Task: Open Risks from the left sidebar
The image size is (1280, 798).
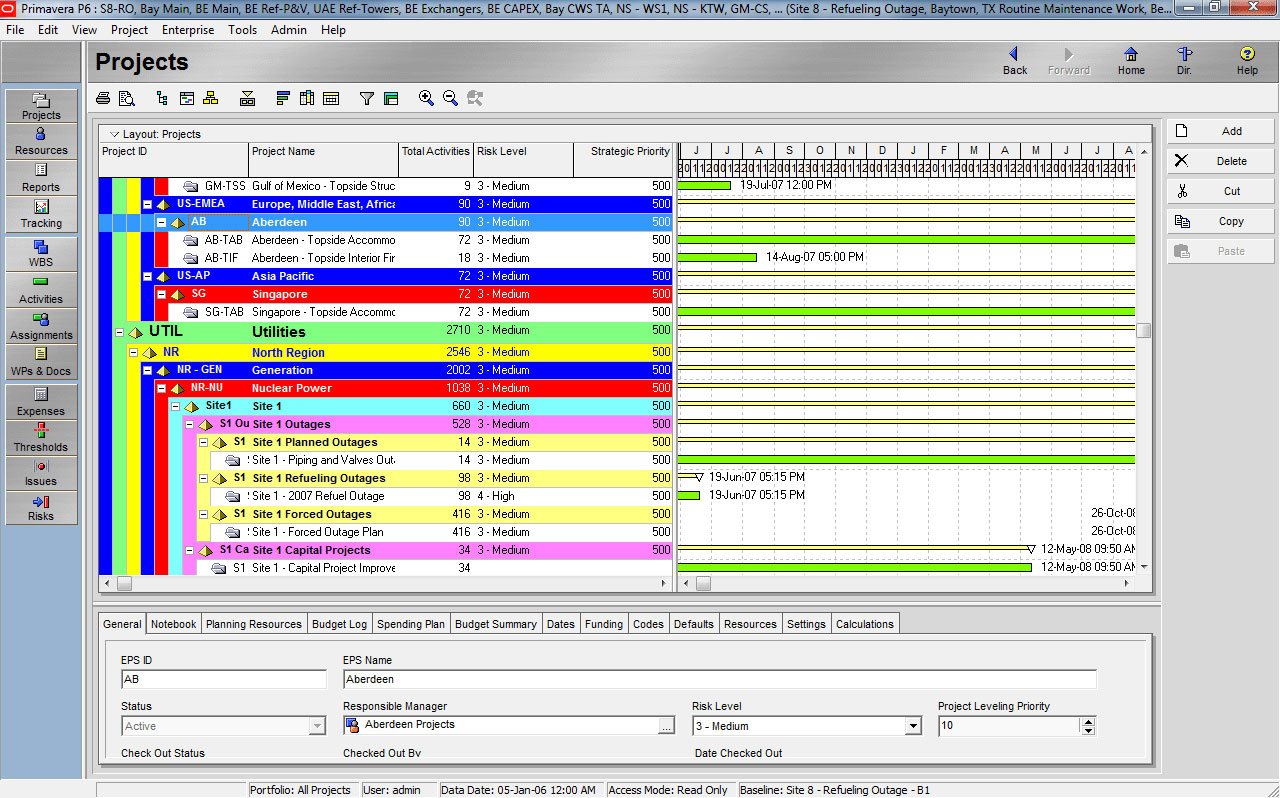Action: click(x=41, y=507)
